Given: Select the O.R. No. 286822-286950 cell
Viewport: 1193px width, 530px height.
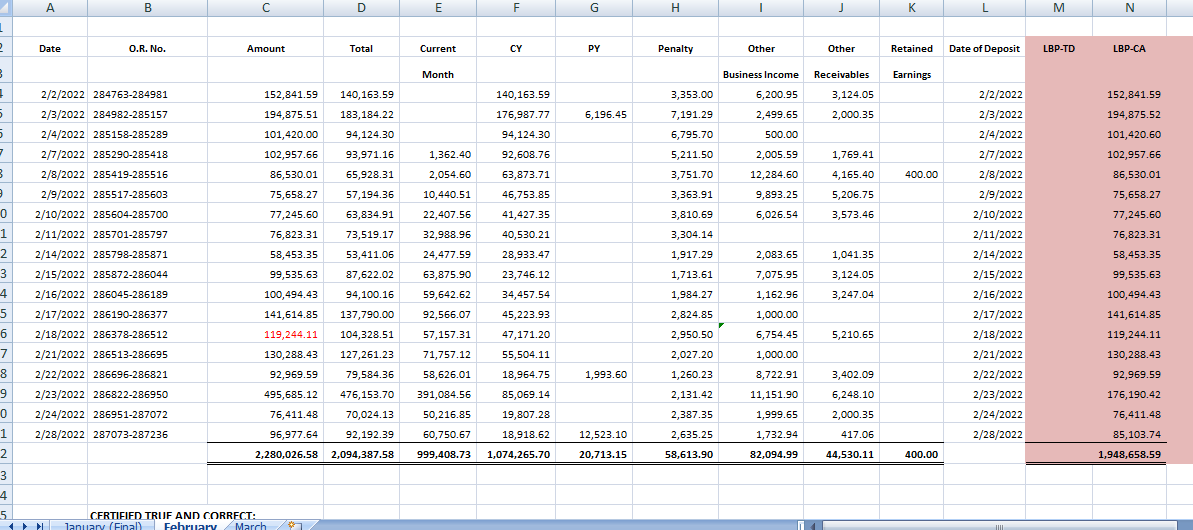Looking at the screenshot, I should click(x=148, y=394).
